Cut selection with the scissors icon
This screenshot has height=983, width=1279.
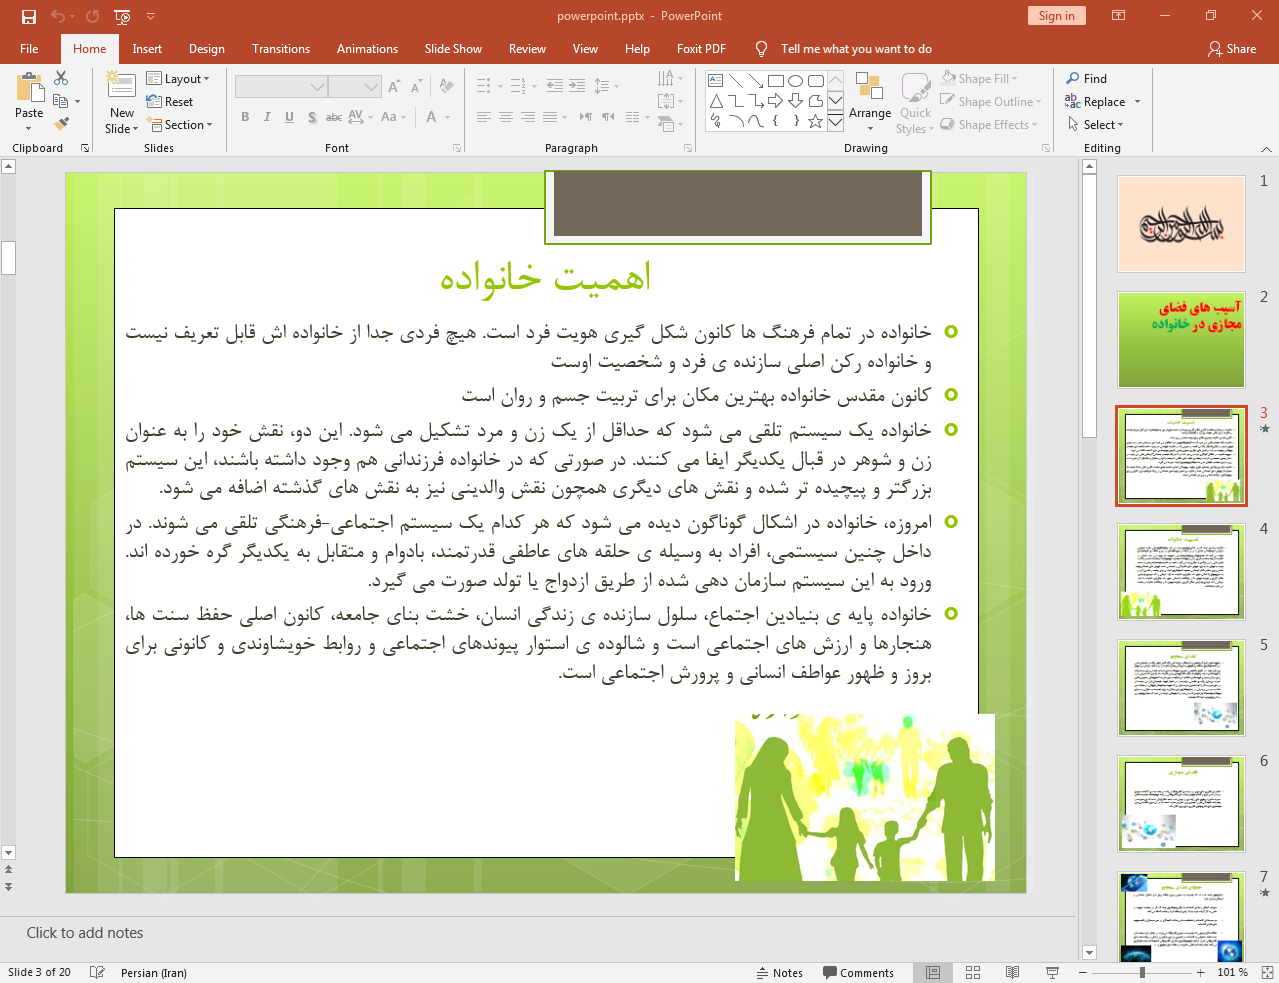(61, 78)
